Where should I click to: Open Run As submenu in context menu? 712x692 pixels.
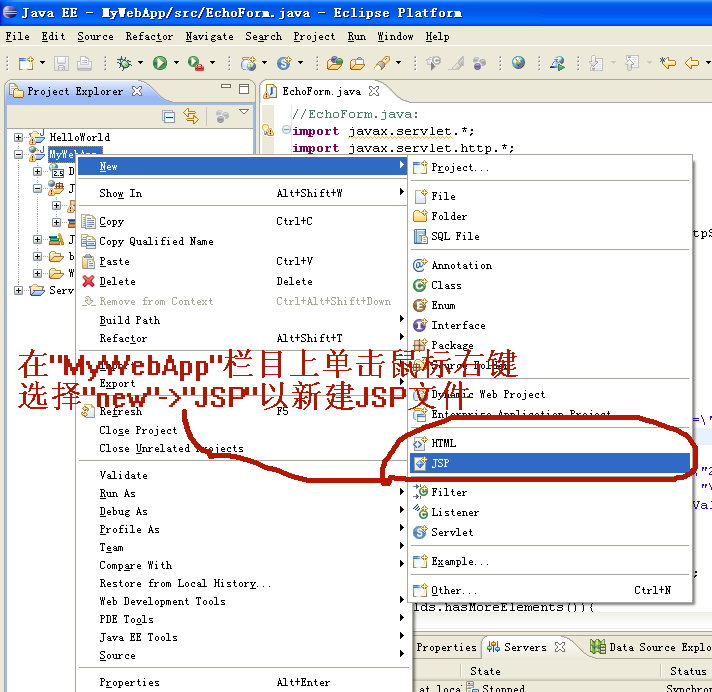point(243,493)
